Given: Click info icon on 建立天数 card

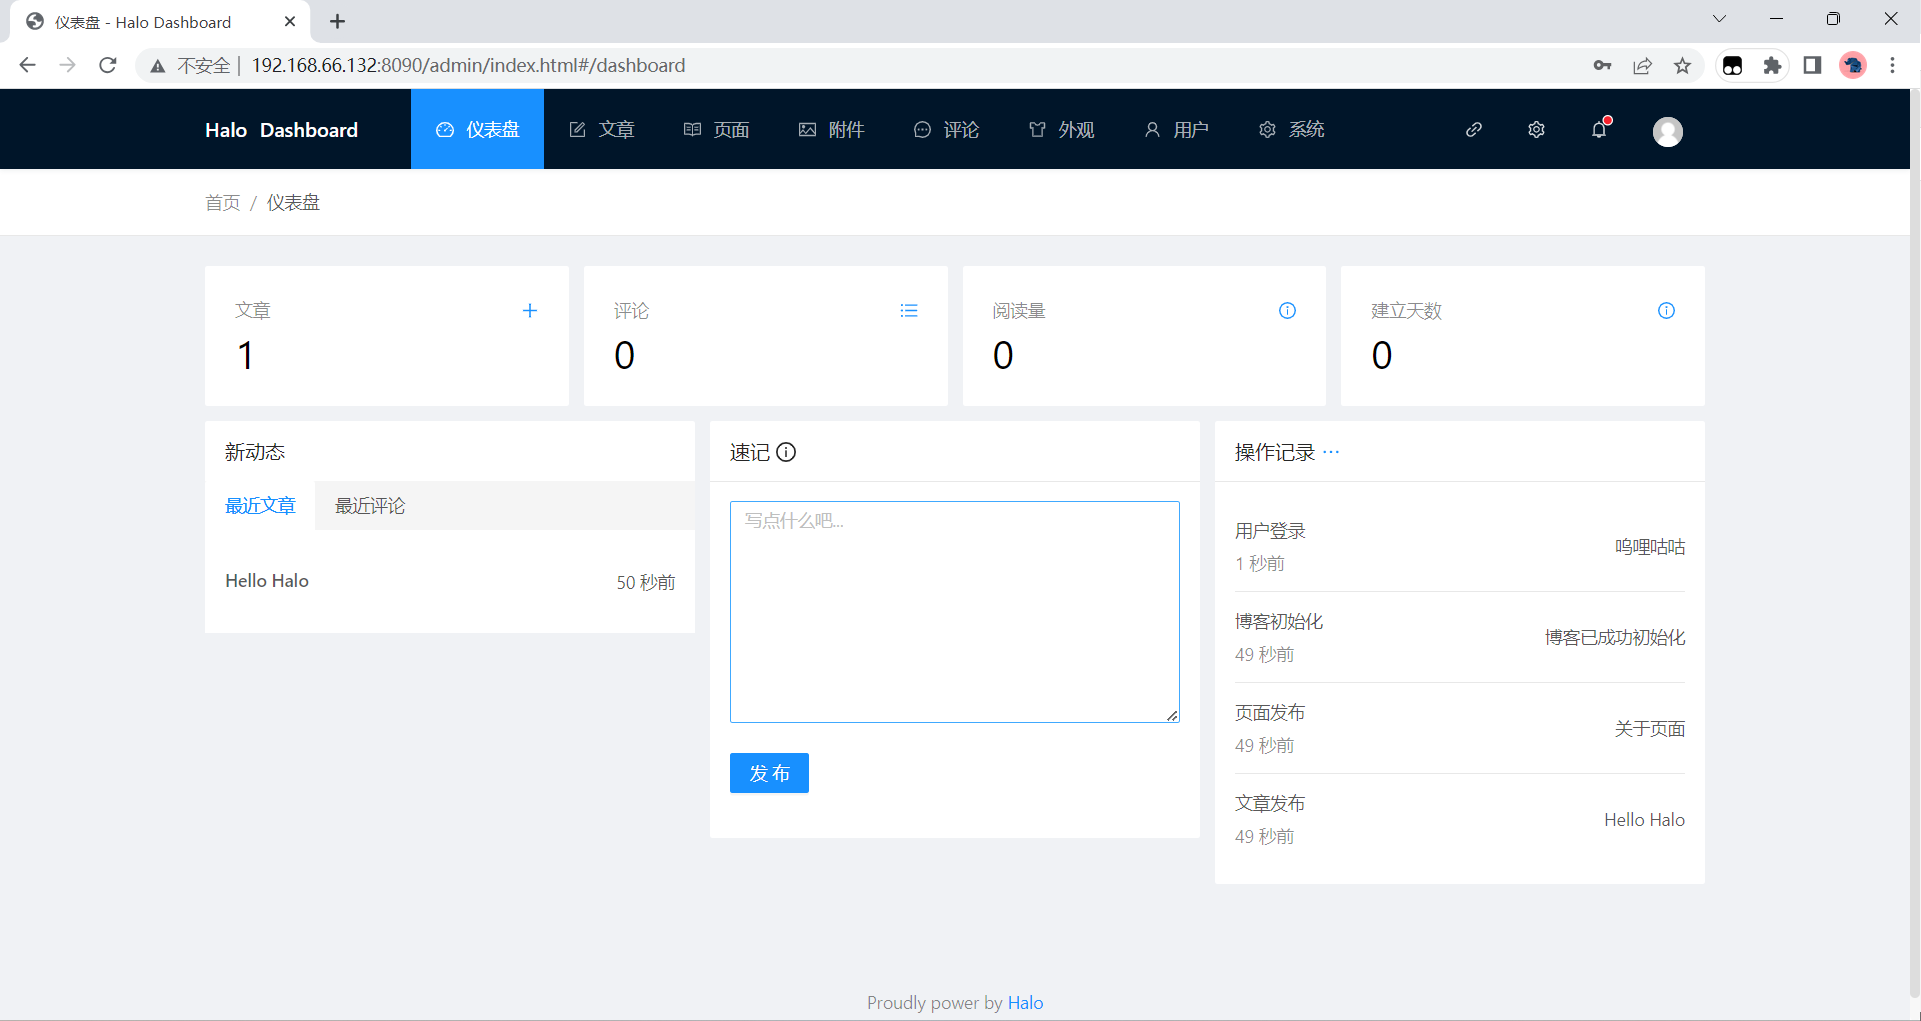Looking at the screenshot, I should tap(1666, 311).
